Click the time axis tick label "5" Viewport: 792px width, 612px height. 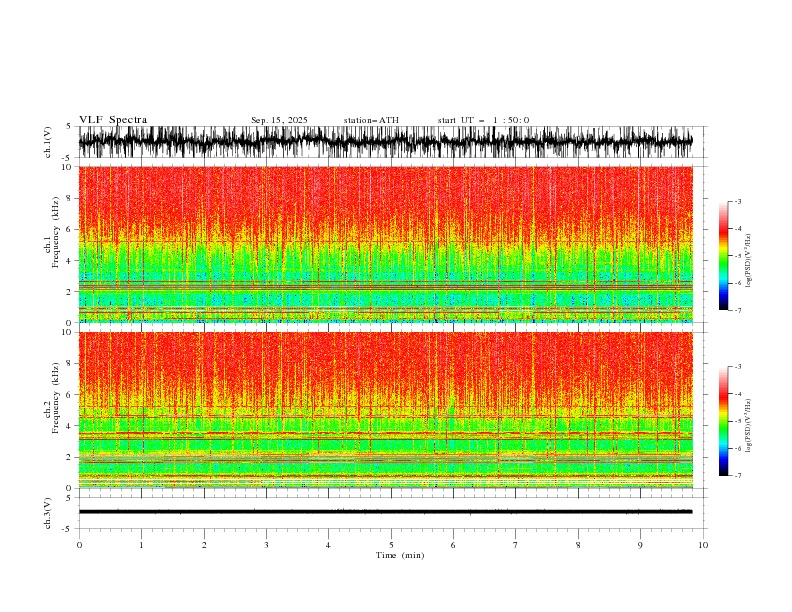[391, 545]
